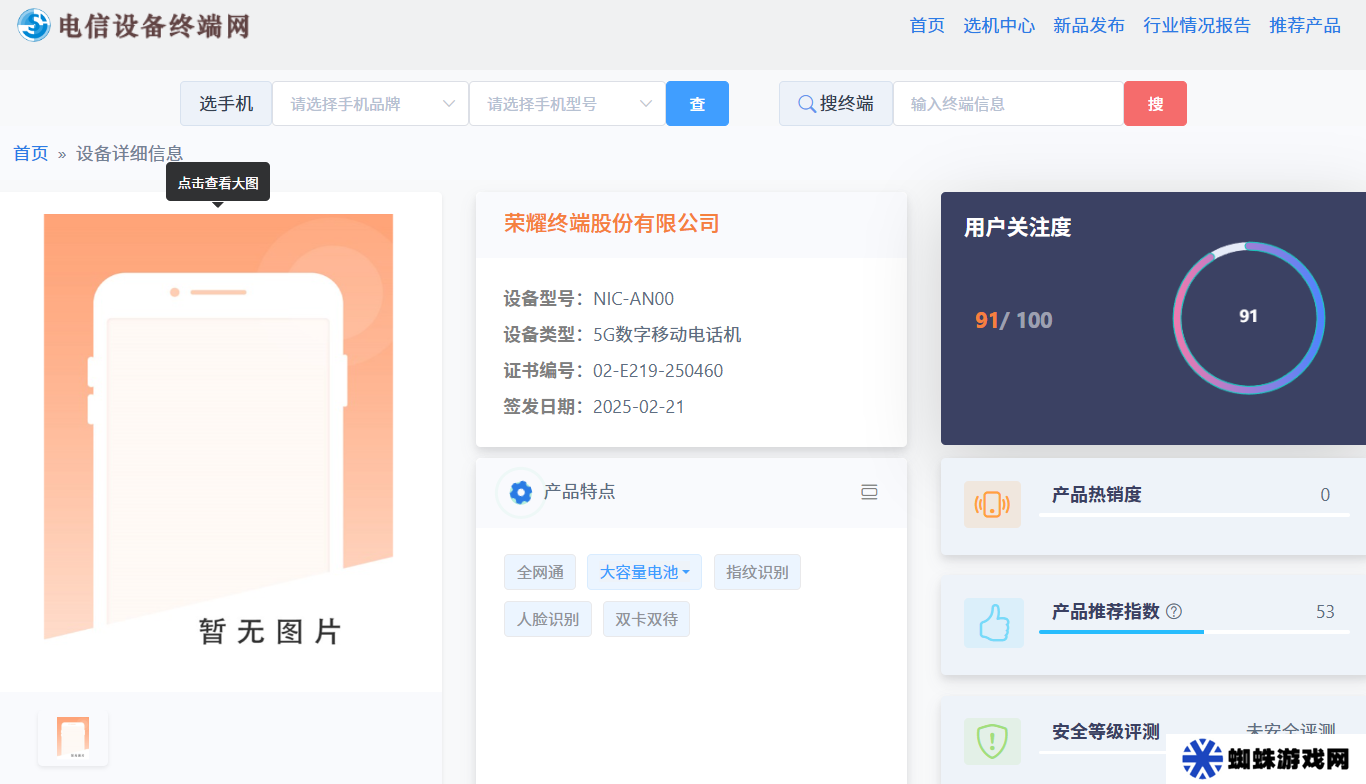Click the gear icon next to 产品特点
This screenshot has width=1366, height=784.
[x=520, y=492]
